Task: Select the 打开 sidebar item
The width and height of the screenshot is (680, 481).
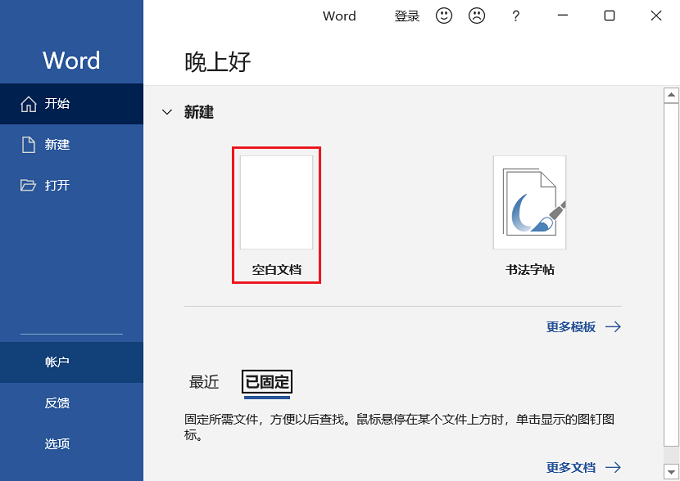Action: click(72, 185)
